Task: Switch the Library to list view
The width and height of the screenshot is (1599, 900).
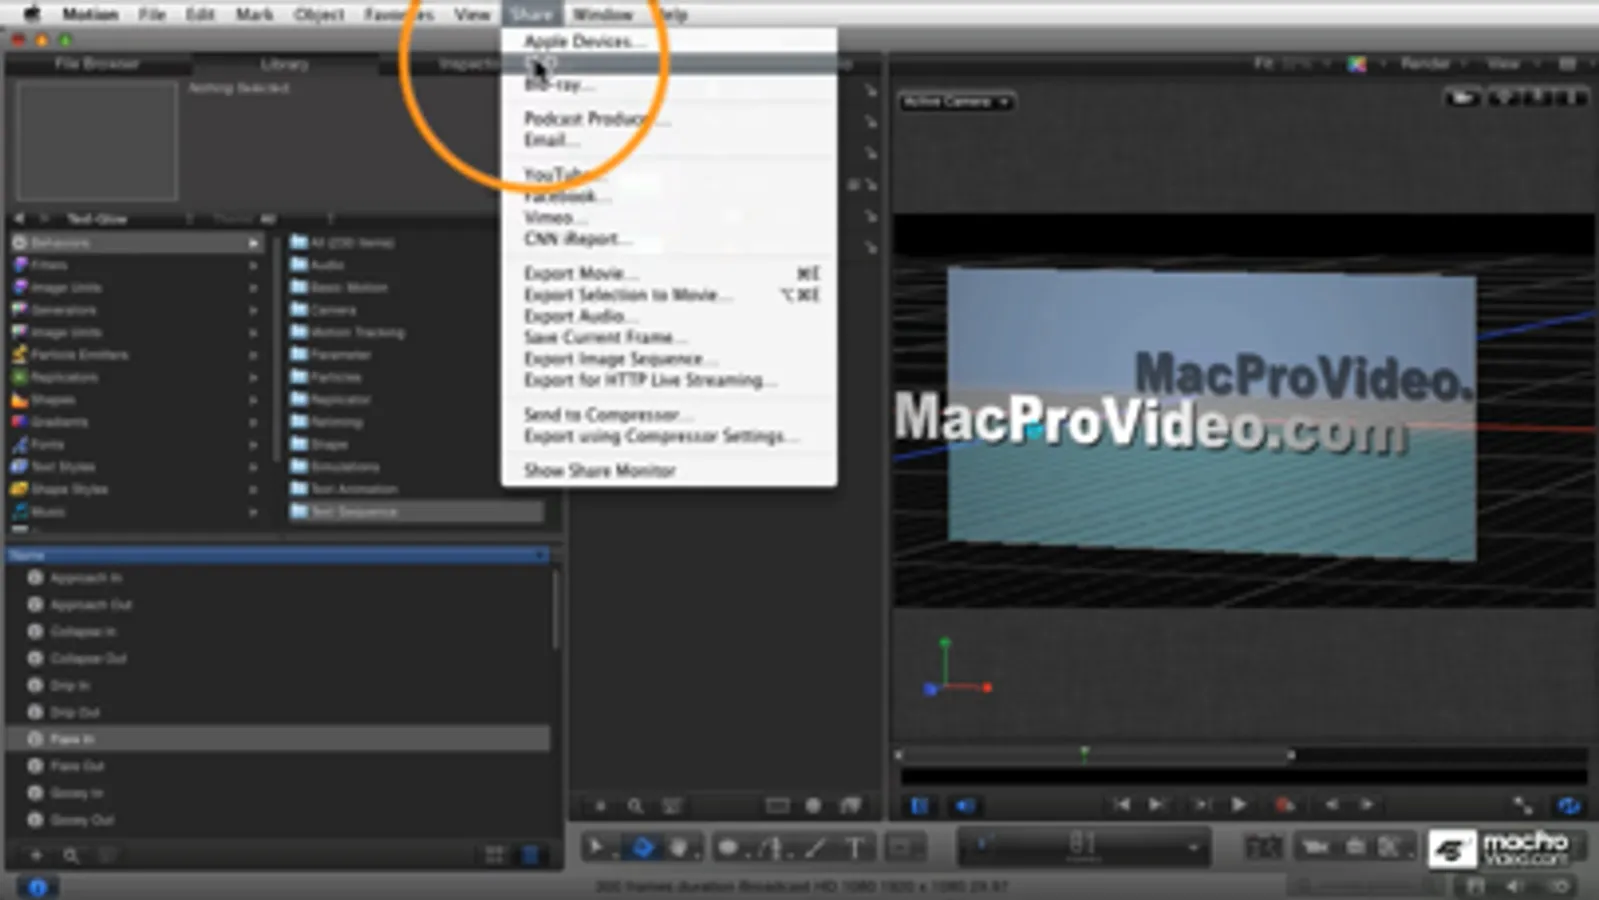Action: pos(530,855)
